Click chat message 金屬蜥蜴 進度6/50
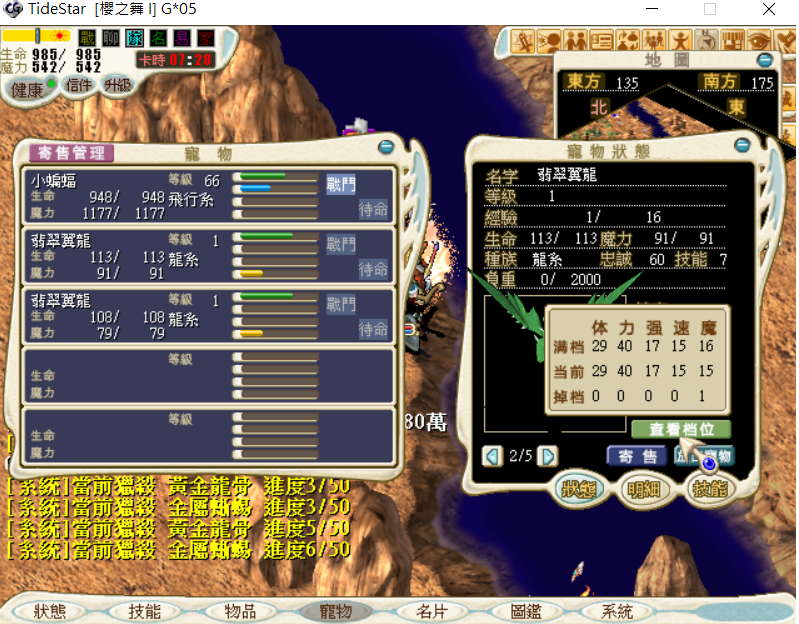This screenshot has width=799, height=624. (x=178, y=550)
